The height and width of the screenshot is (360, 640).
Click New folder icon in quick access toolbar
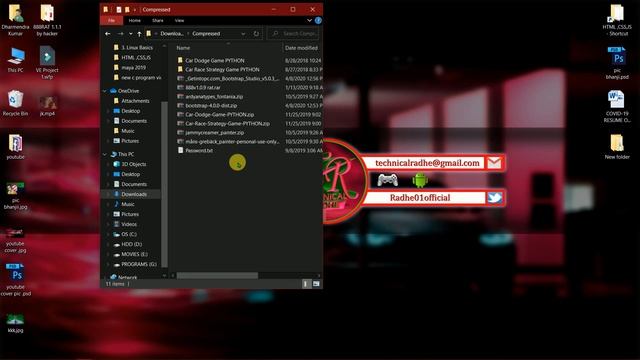tap(127, 9)
